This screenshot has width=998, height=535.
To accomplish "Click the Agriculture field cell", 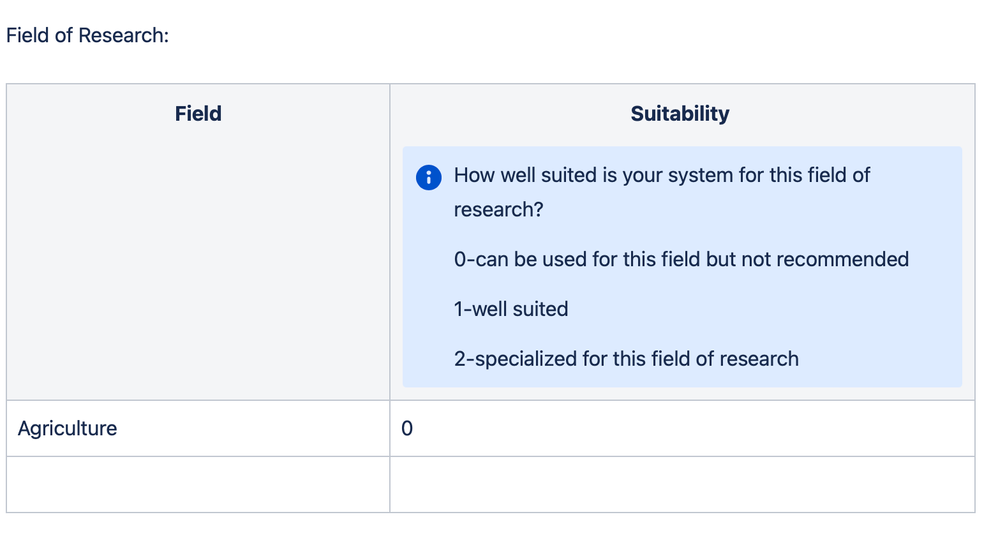I will click(198, 428).
